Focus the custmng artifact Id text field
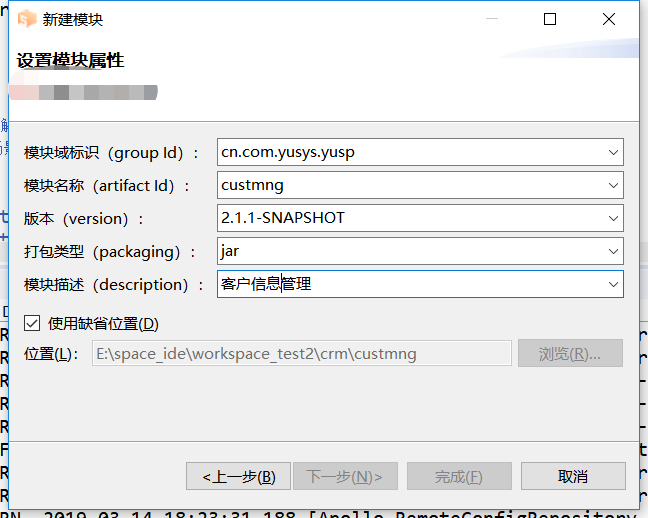The height and width of the screenshot is (518, 648). tap(410, 186)
